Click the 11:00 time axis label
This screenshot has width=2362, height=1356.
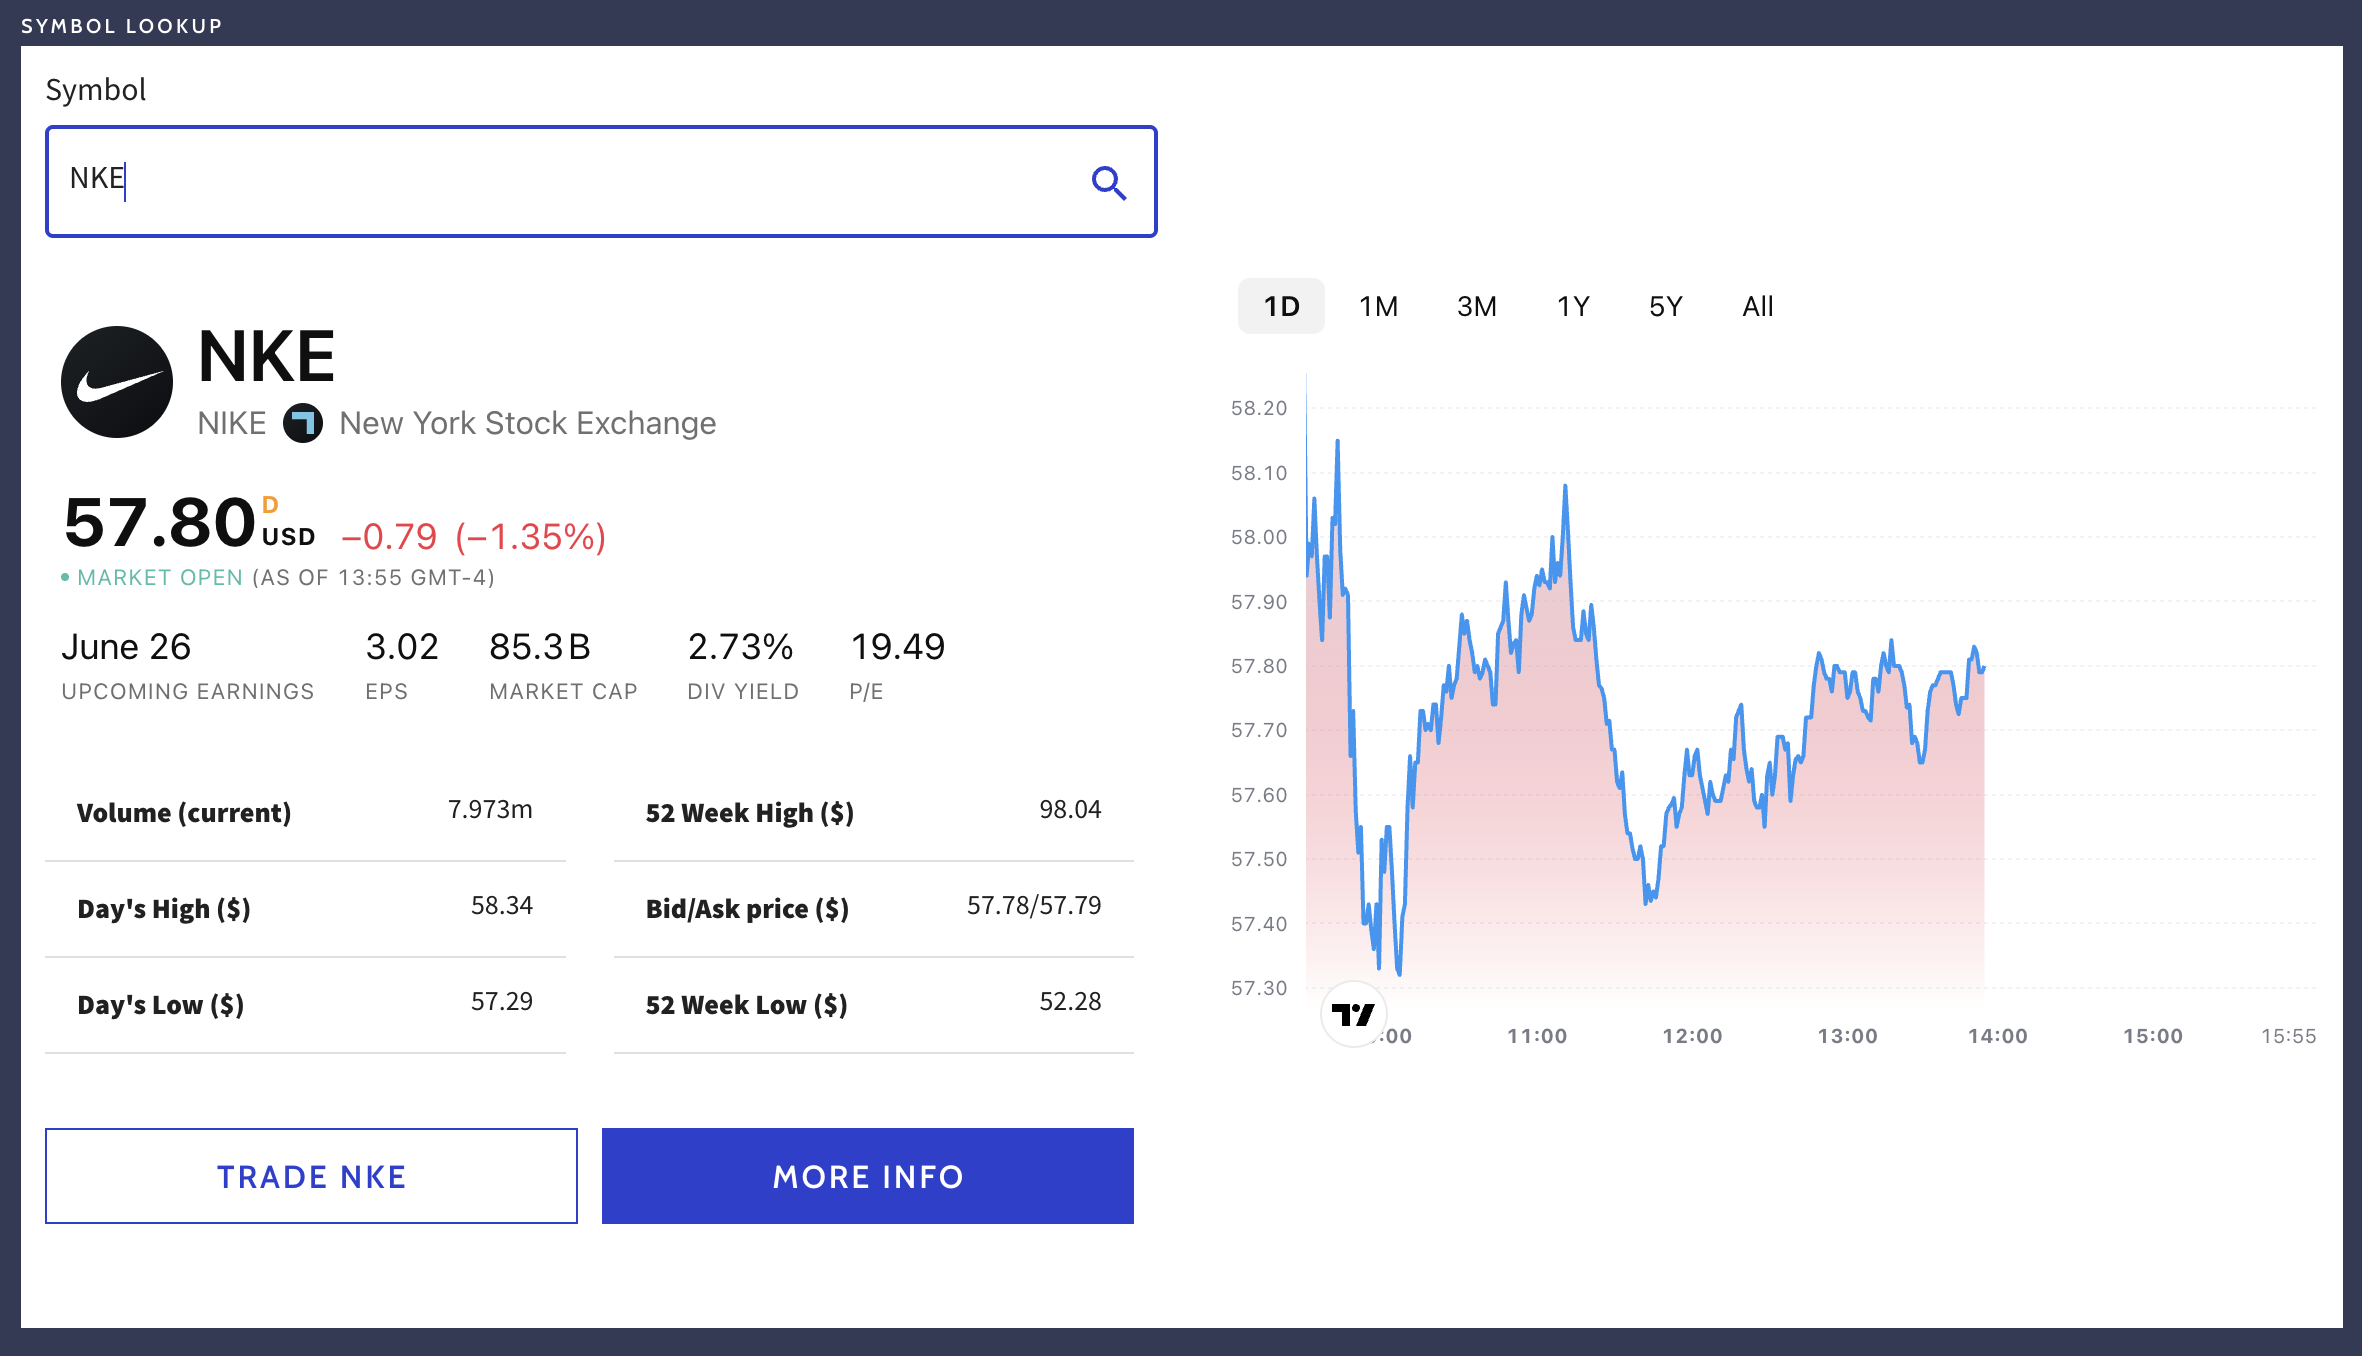1537,1036
